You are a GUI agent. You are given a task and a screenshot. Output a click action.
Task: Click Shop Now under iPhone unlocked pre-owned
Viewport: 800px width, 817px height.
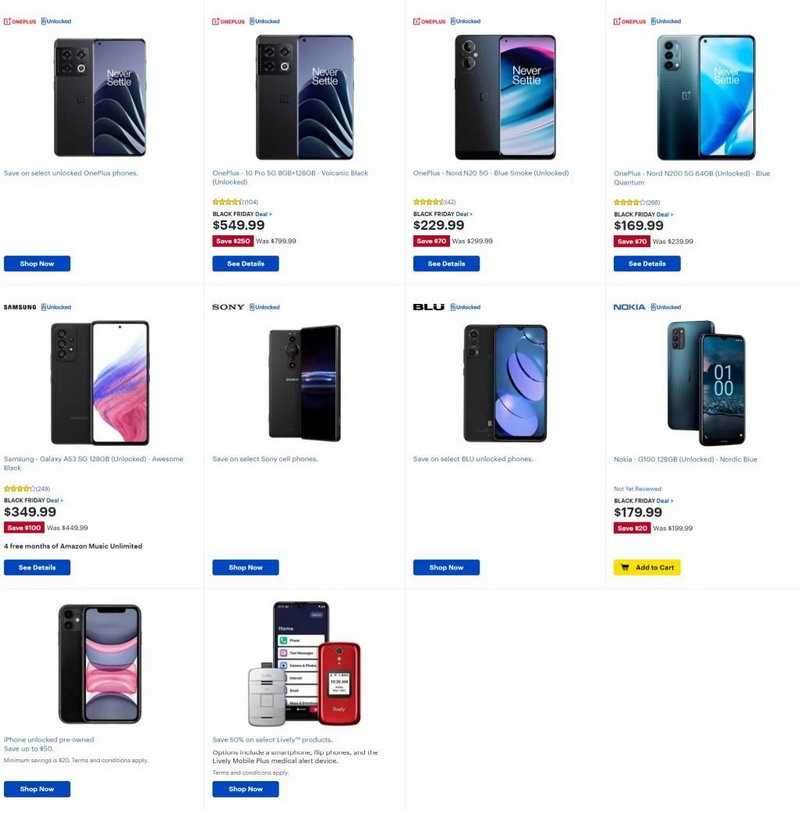coord(37,789)
